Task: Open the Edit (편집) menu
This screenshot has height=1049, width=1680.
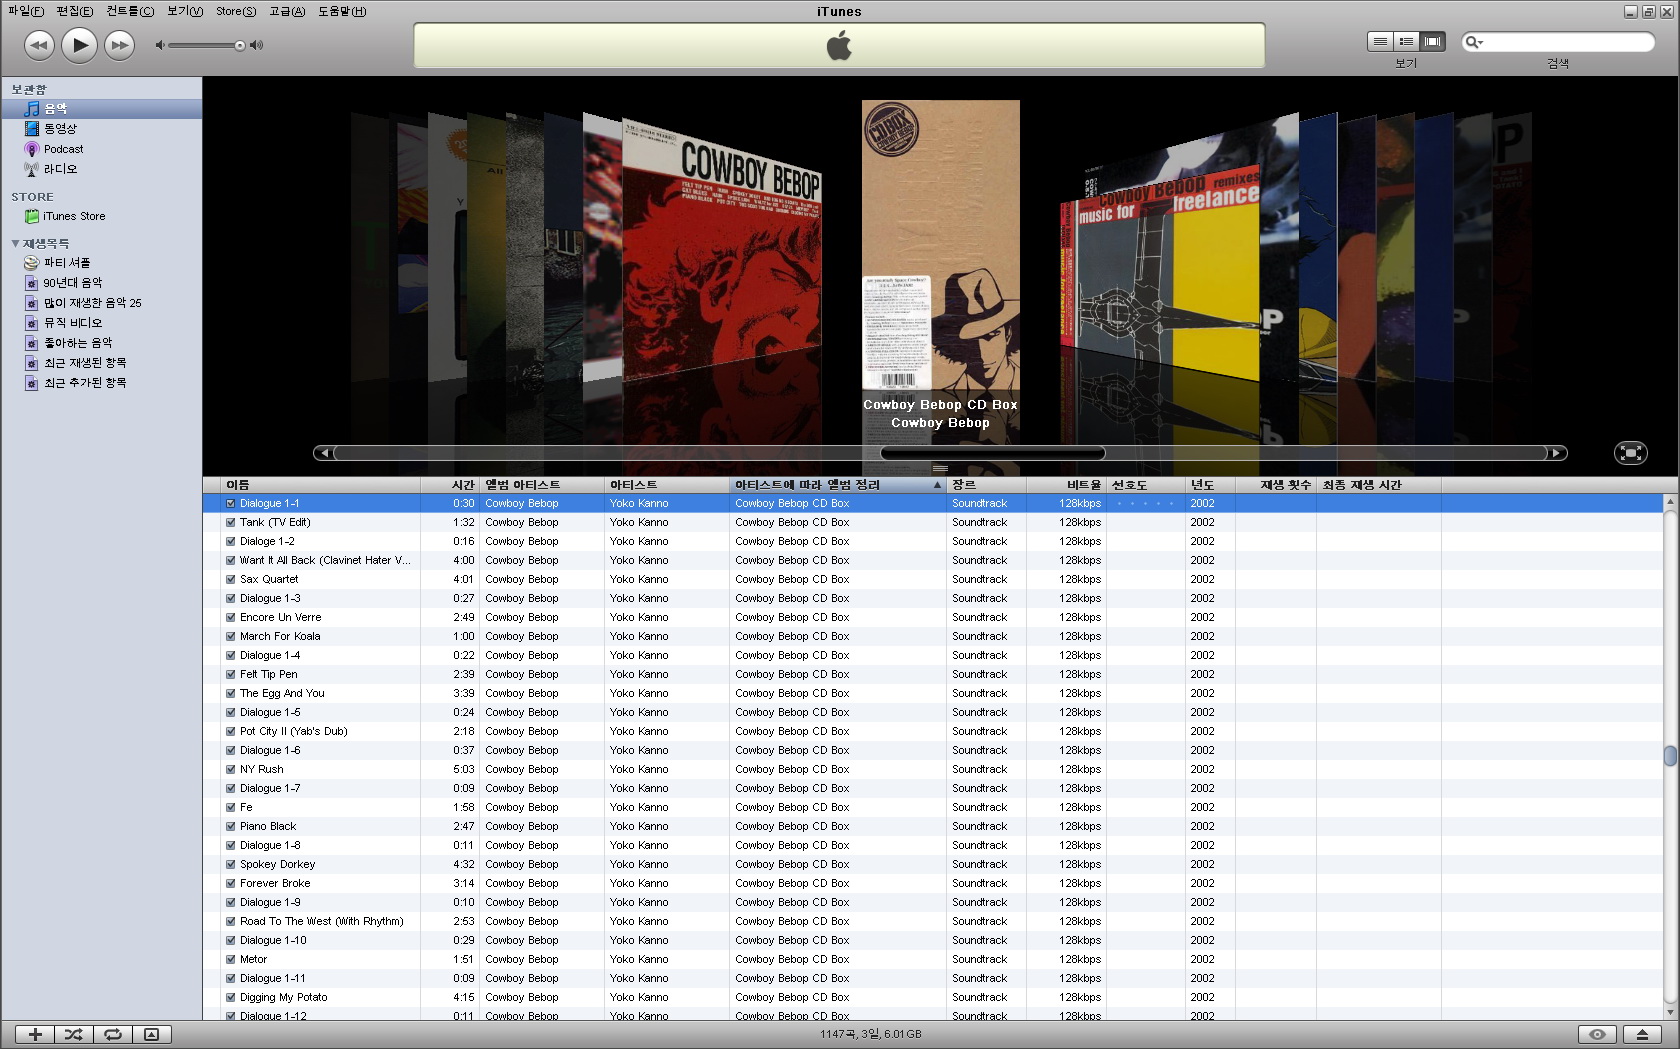Action: (75, 11)
